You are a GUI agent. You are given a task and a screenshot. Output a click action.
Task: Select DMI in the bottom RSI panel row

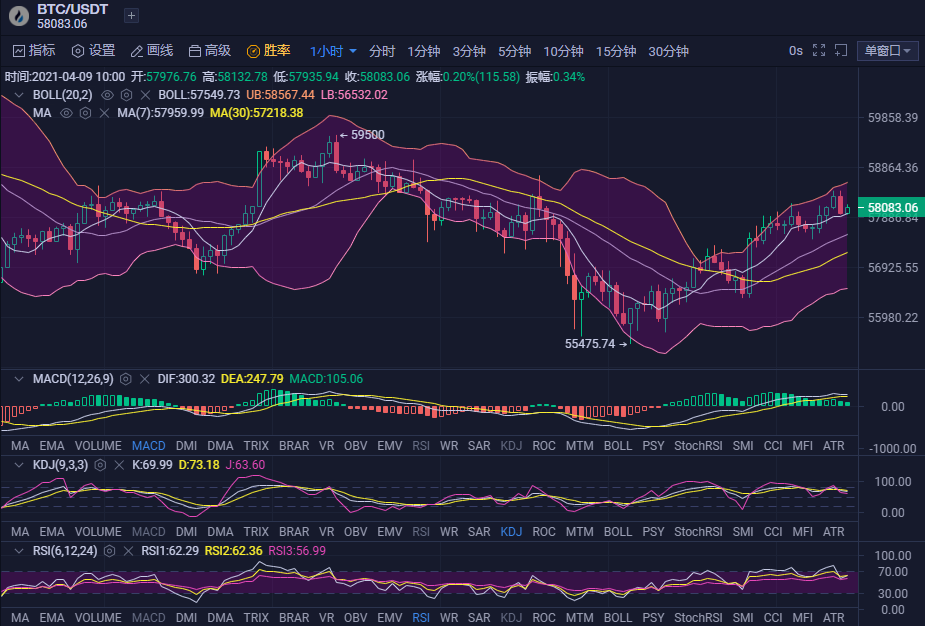tap(186, 618)
